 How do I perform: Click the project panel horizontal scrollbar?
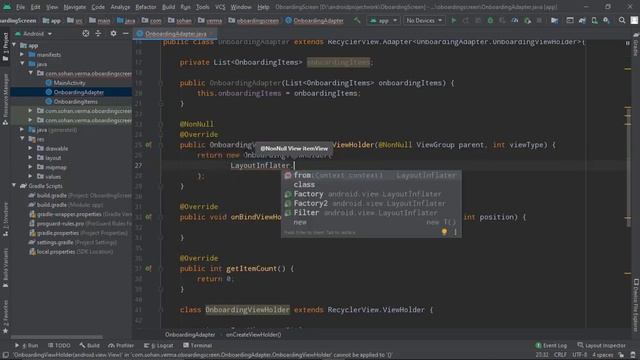tap(56, 337)
